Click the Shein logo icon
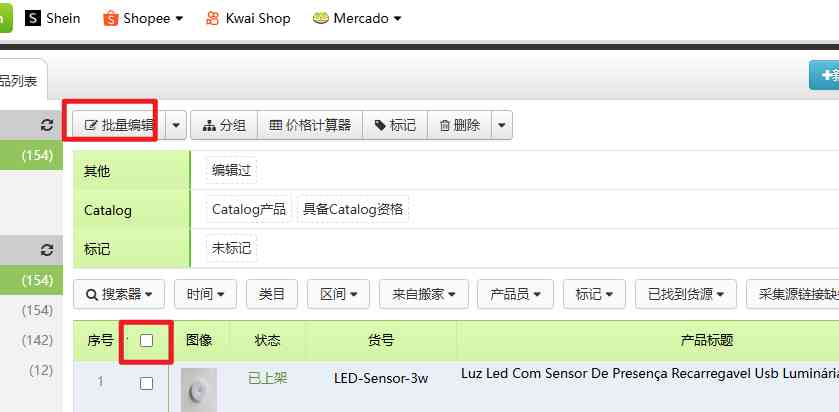 tap(33, 18)
